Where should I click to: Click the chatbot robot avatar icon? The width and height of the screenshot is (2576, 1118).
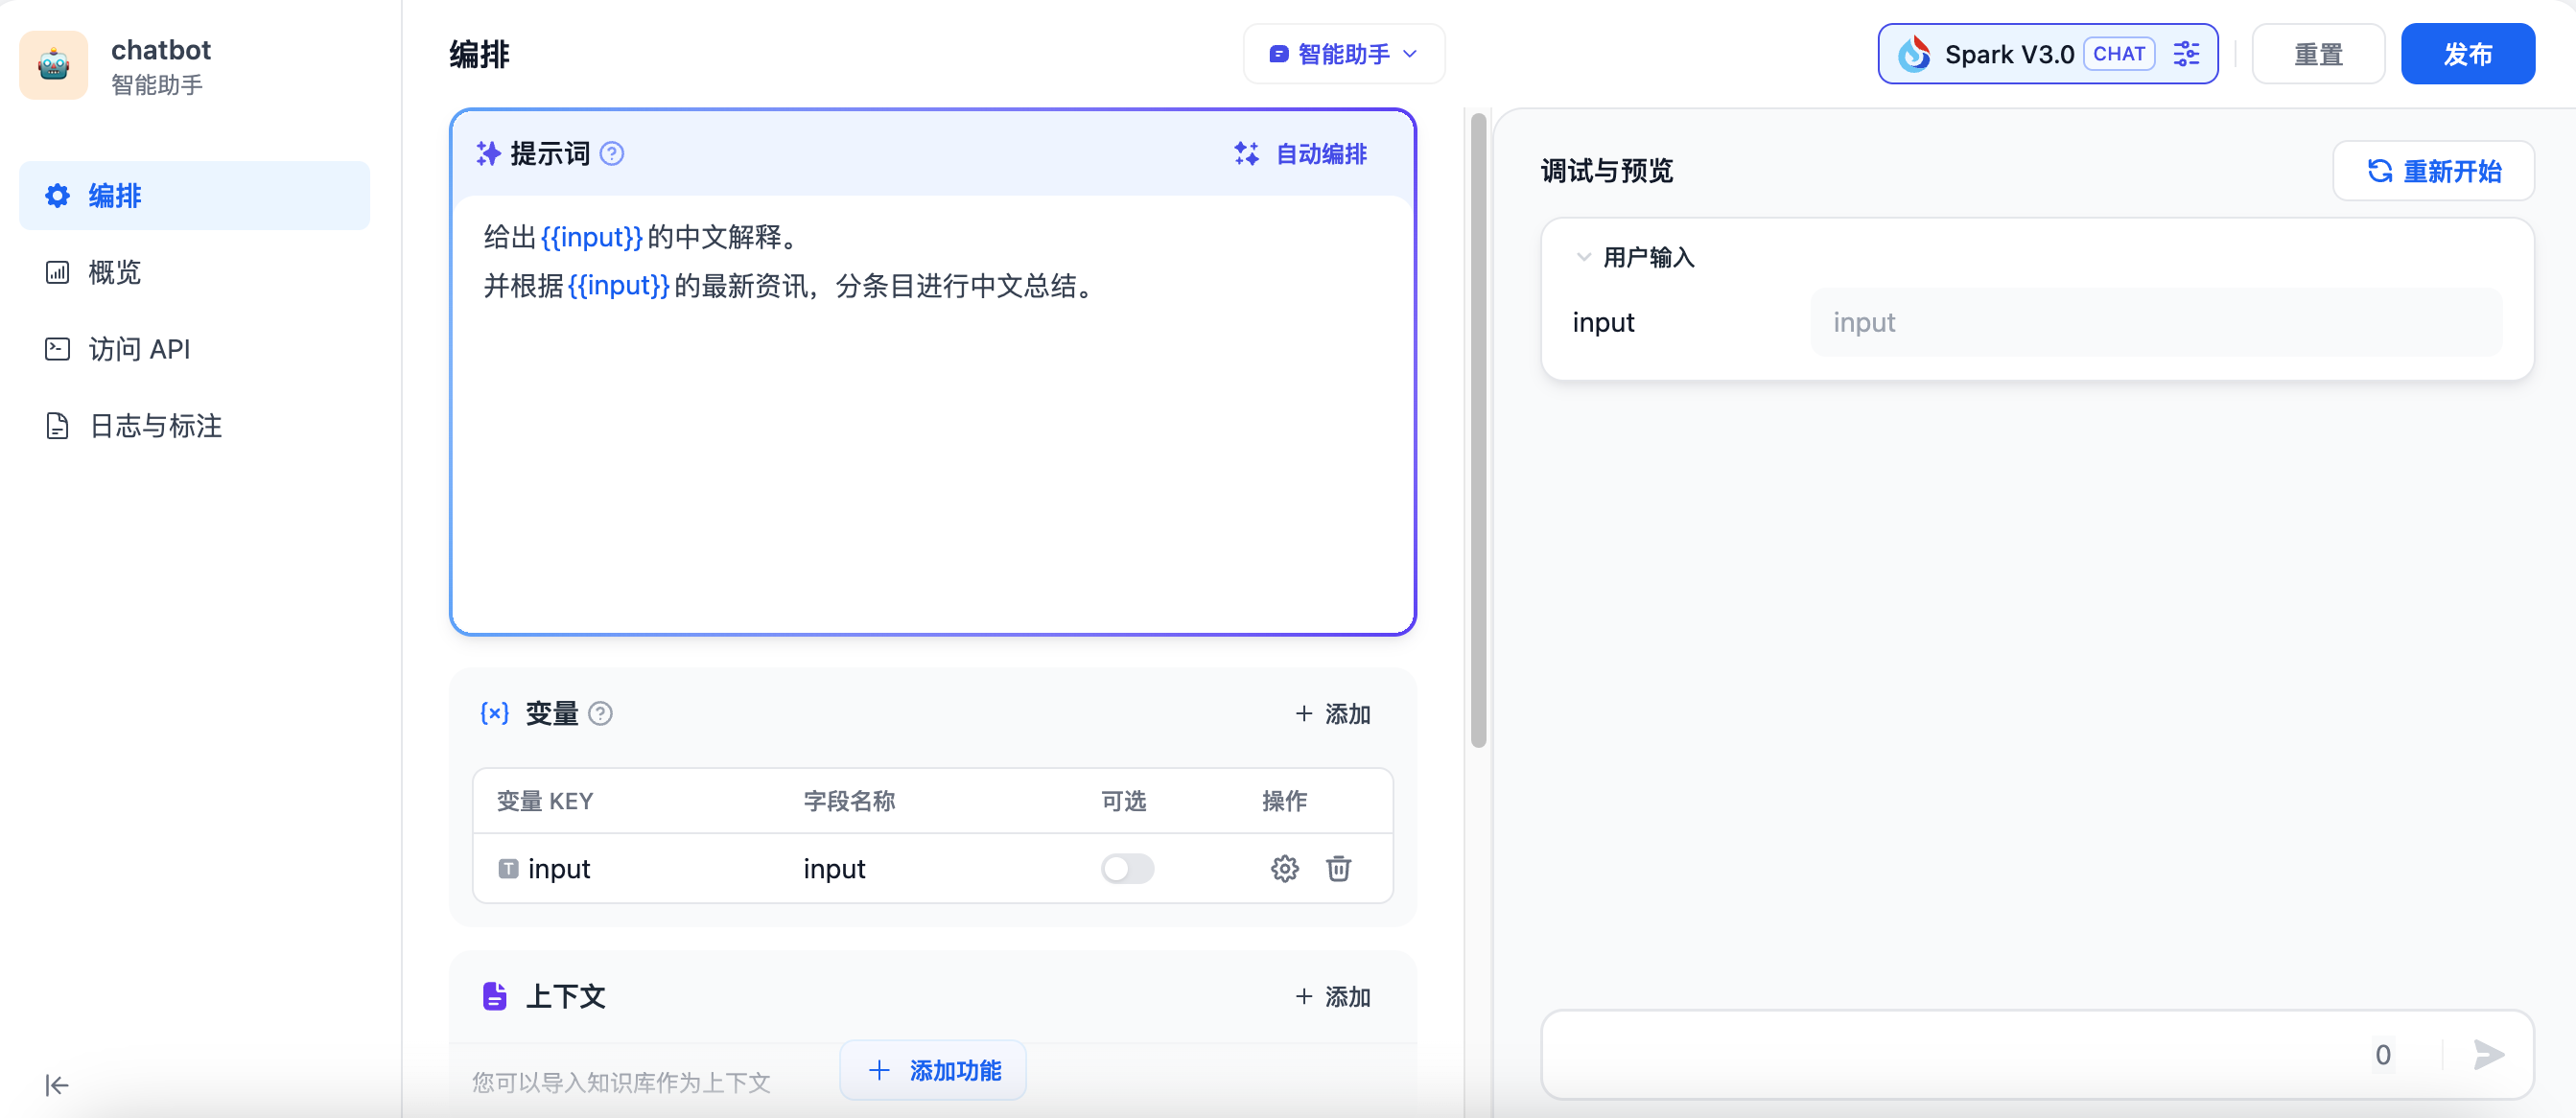pos(54,66)
